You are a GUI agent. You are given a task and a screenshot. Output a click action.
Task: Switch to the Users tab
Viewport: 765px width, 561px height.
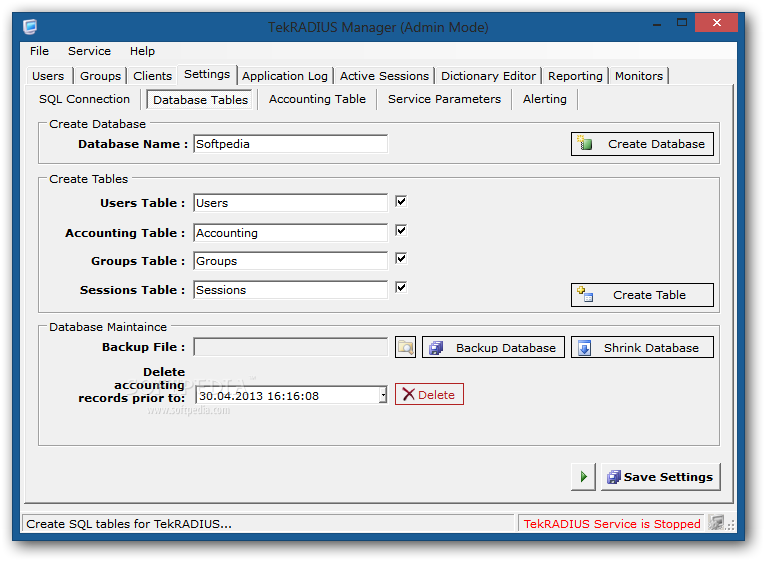pyautogui.click(x=48, y=76)
